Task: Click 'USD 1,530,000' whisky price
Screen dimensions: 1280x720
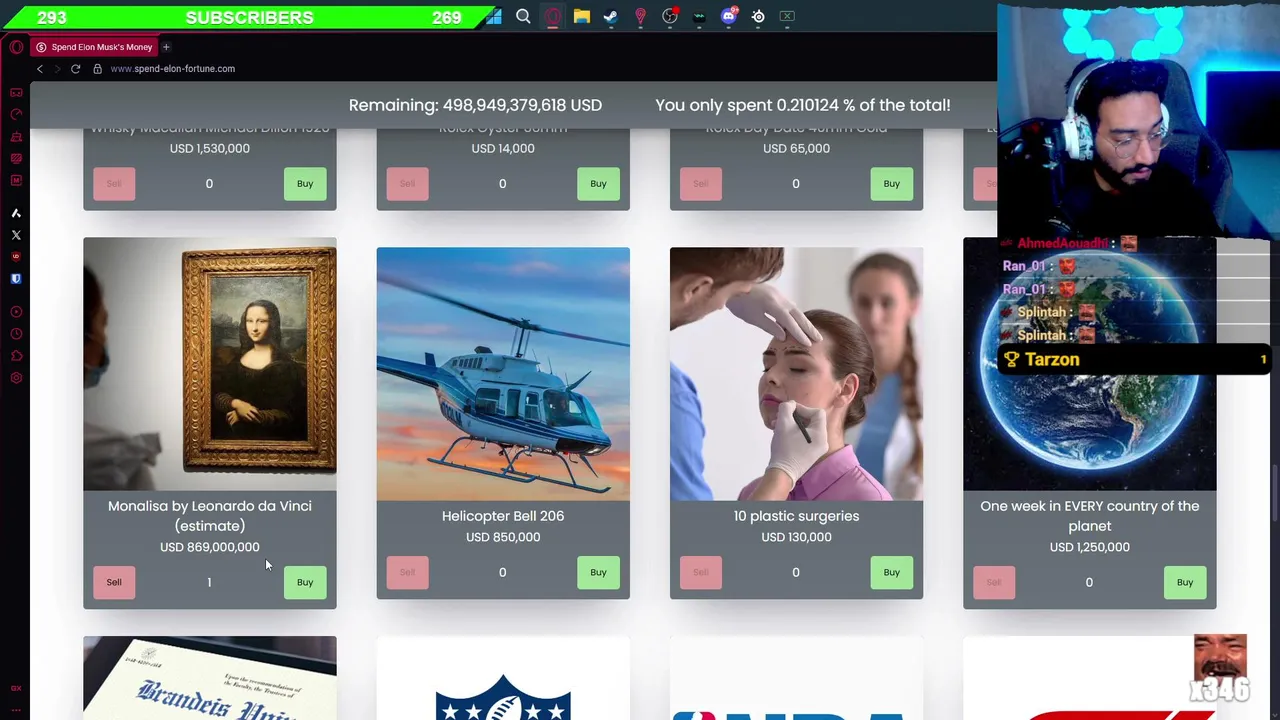Action: point(210,148)
